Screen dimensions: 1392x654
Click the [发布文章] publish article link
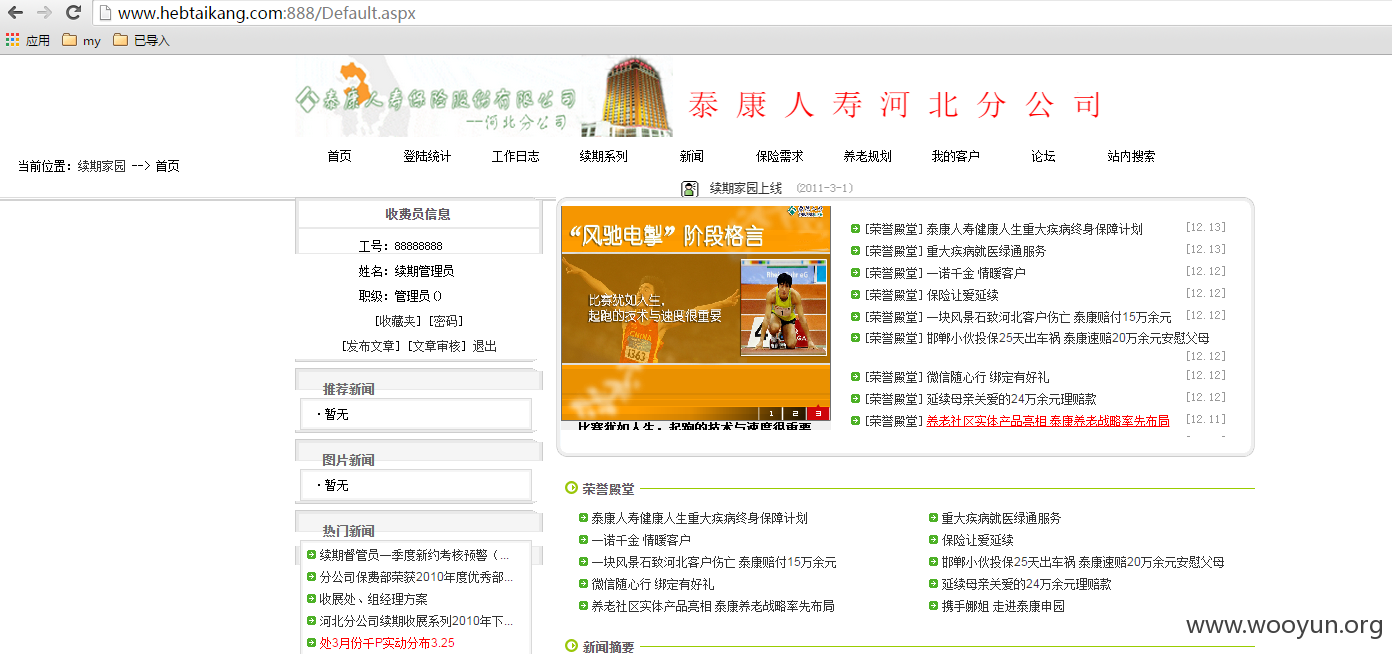pyautogui.click(x=372, y=346)
